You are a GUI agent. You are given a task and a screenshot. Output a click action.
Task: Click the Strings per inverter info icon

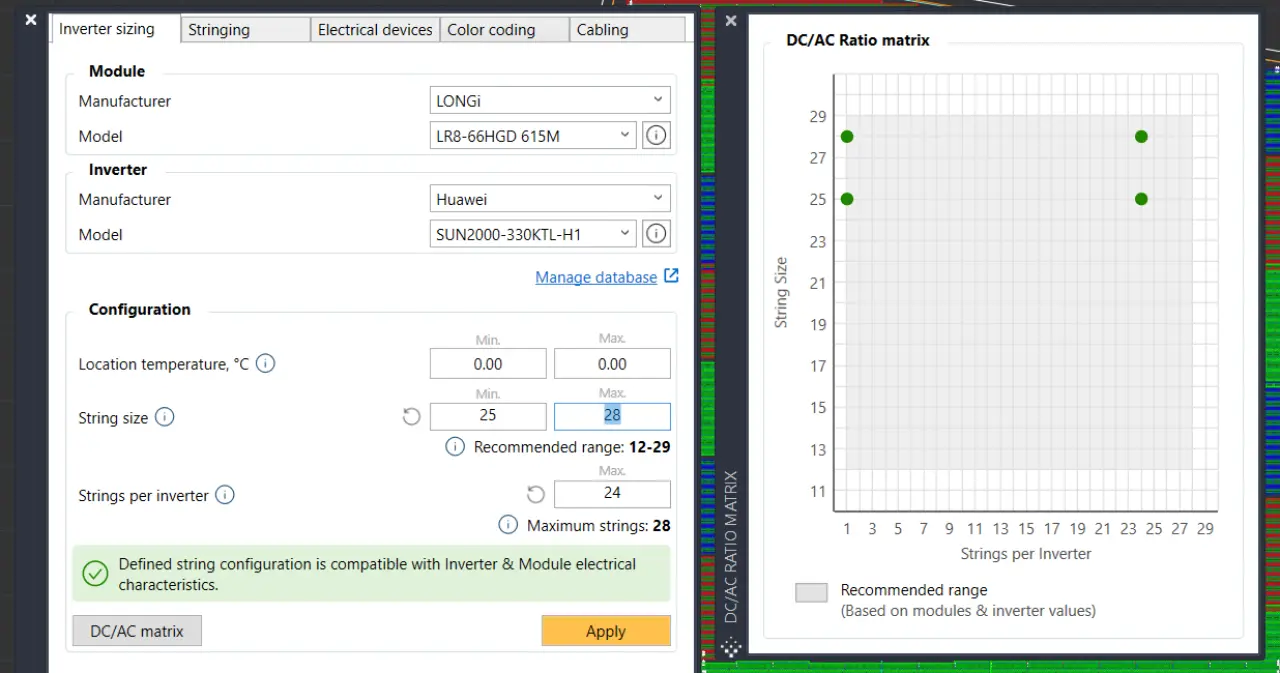pyautogui.click(x=225, y=495)
